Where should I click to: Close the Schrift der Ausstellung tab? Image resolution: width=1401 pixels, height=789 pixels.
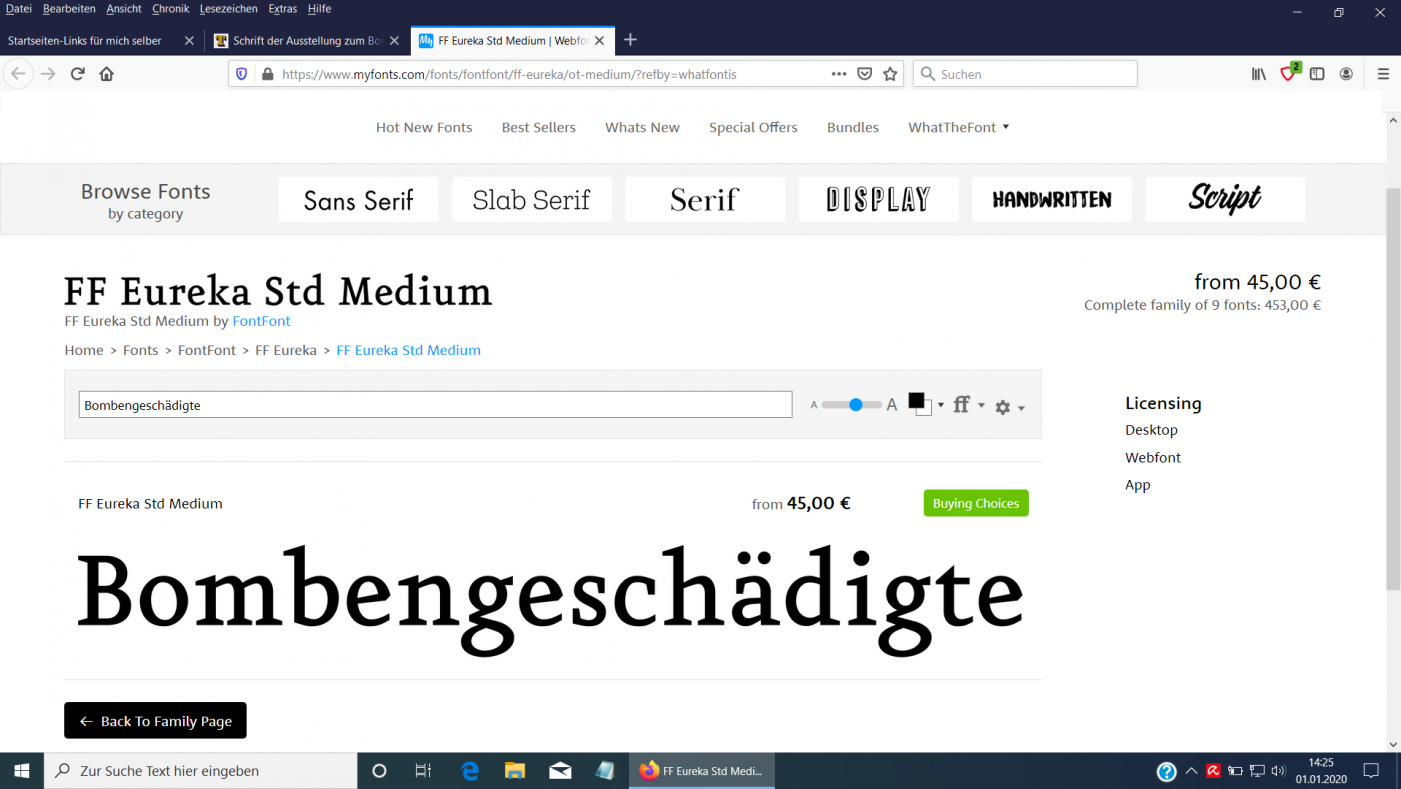coord(394,41)
